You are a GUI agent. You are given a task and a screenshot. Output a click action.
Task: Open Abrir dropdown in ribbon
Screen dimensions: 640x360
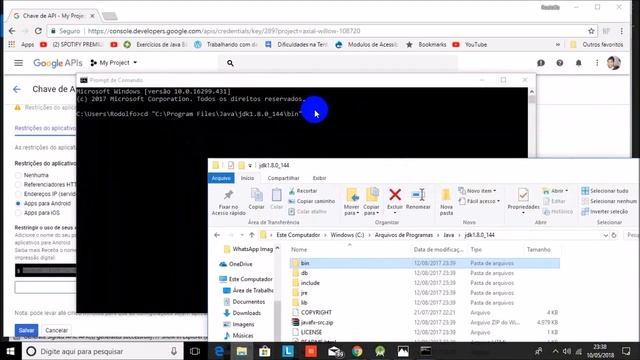point(555,191)
